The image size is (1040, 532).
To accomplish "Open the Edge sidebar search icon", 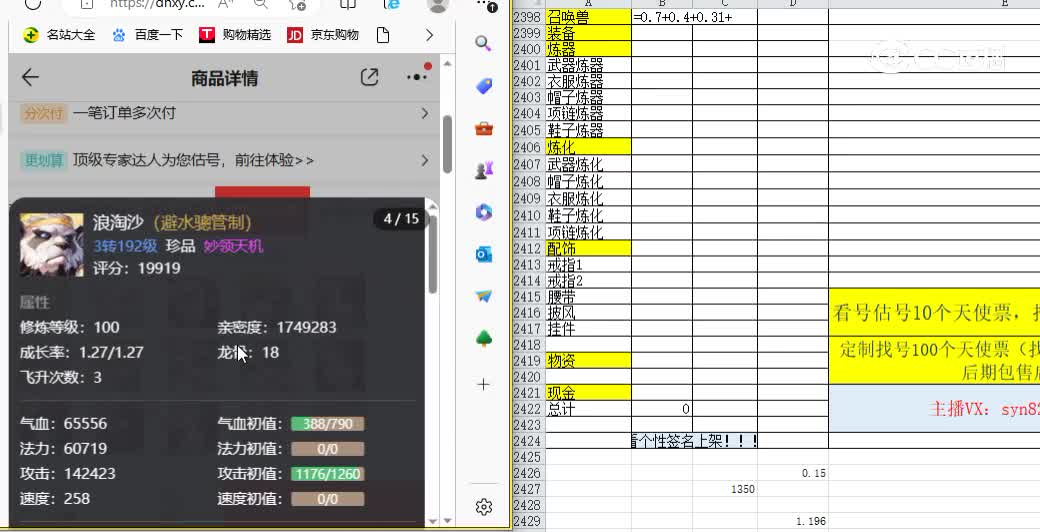I will (484, 43).
